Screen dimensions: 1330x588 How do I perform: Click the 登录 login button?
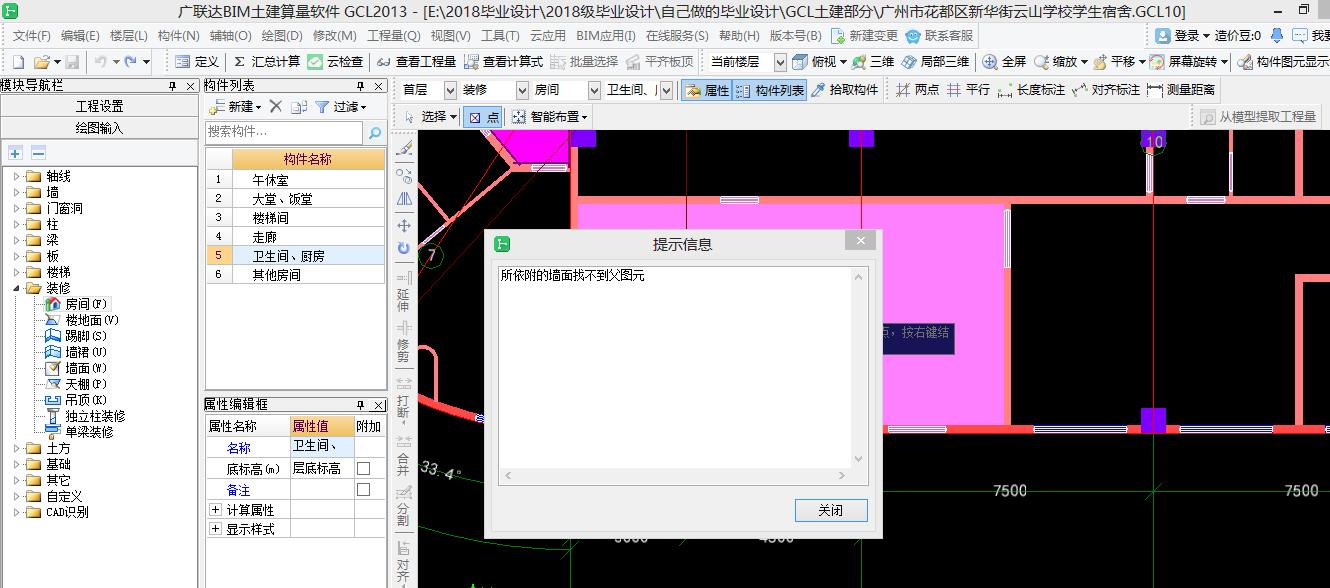pos(1182,35)
